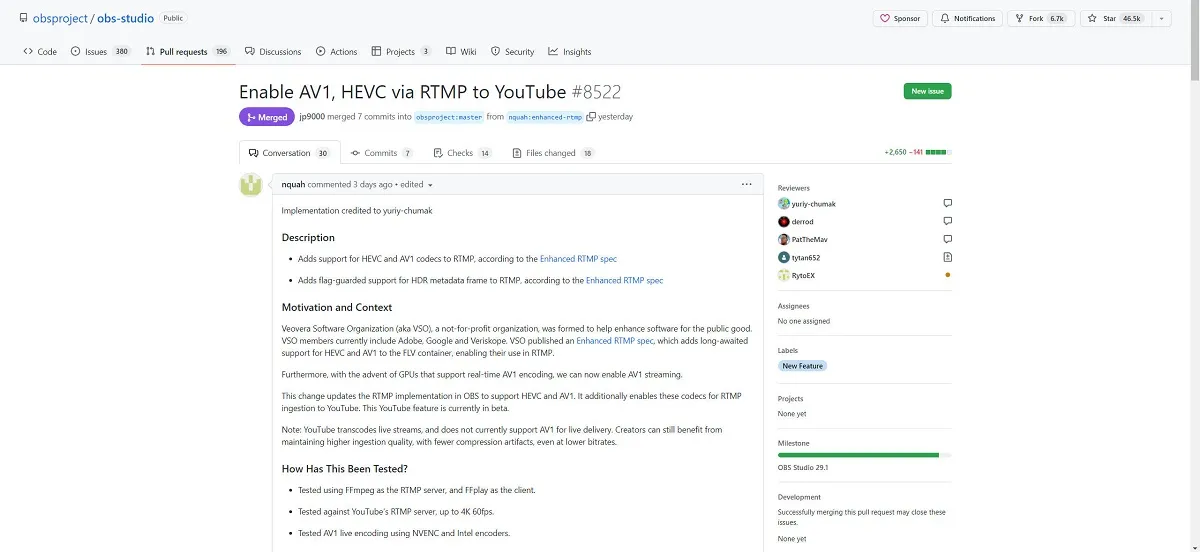The width and height of the screenshot is (1200, 552).
Task: Open reviewer PatTheMav profile
Action: coord(809,240)
